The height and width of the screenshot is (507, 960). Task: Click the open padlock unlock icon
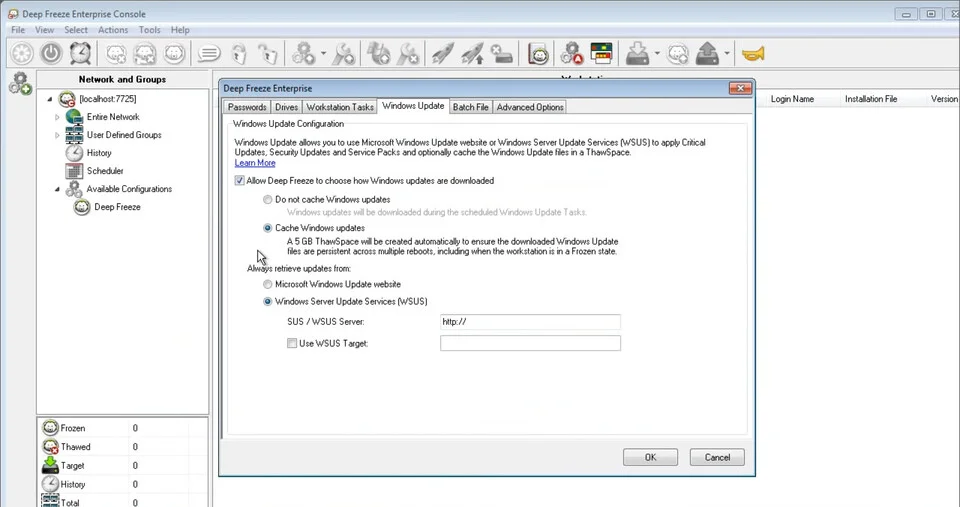(x=268, y=54)
